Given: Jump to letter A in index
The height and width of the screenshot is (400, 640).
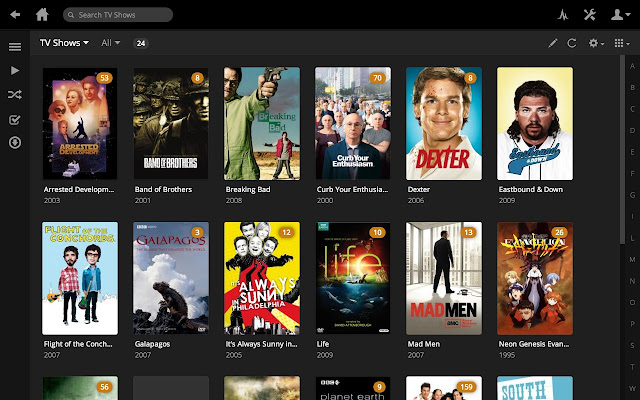Looking at the screenshot, I should (632, 66).
